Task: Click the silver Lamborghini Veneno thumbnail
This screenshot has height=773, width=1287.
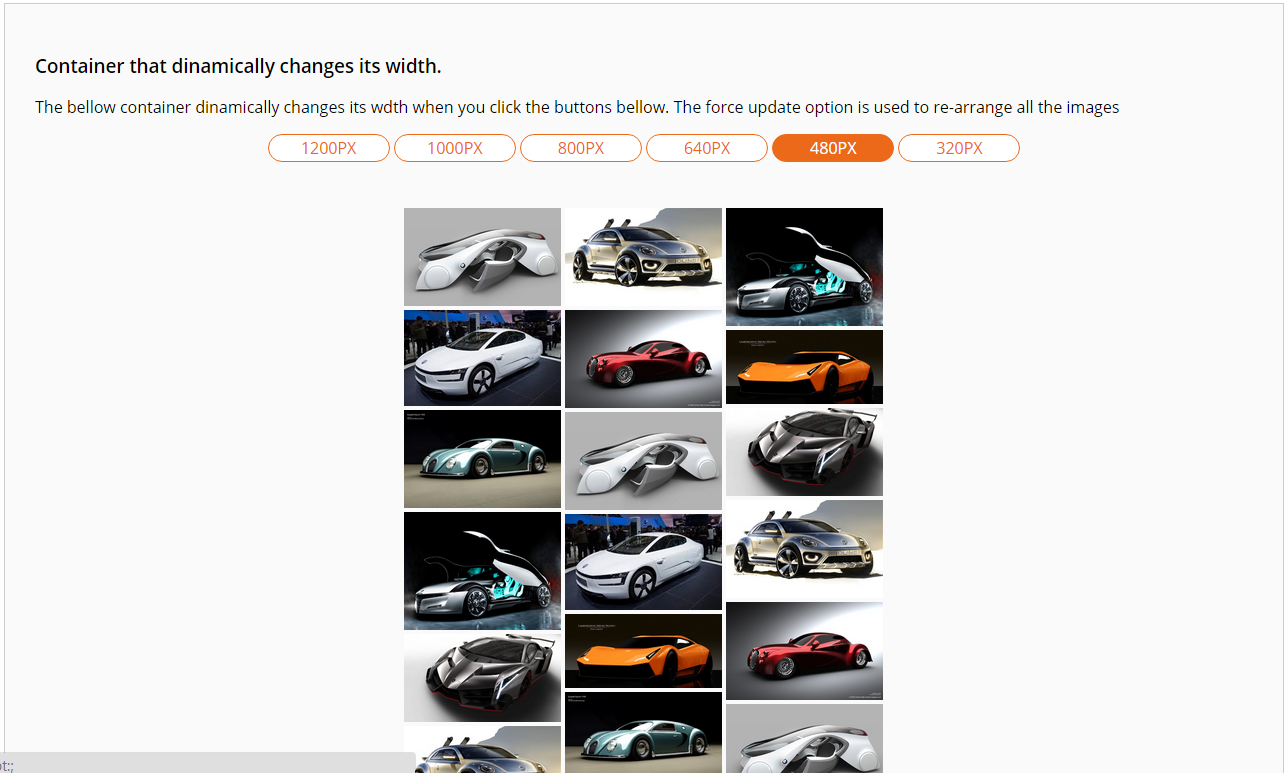Action: (804, 451)
